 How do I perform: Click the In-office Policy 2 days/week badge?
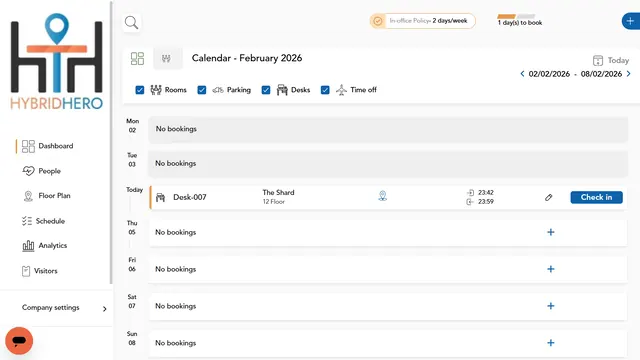coord(422,21)
